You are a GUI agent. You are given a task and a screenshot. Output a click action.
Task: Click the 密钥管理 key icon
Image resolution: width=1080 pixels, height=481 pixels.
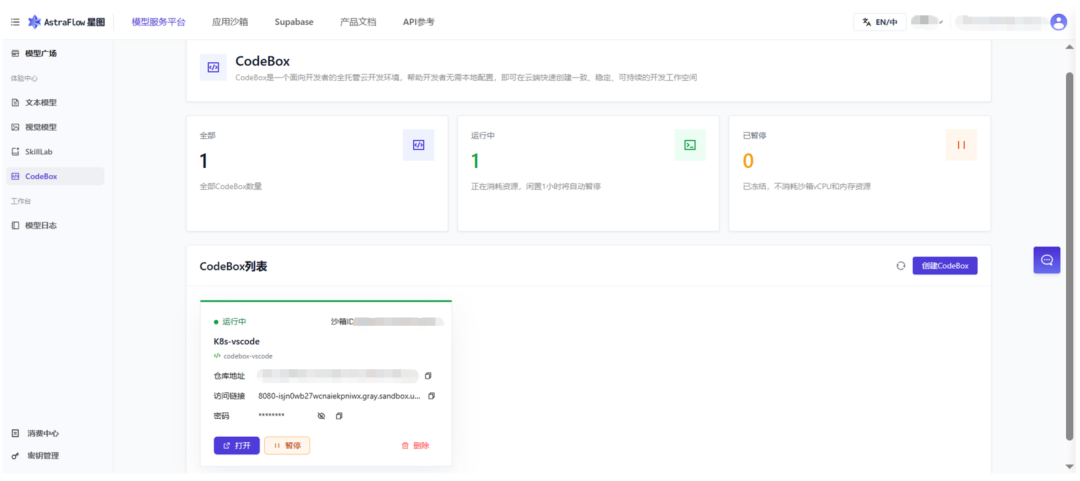point(15,456)
